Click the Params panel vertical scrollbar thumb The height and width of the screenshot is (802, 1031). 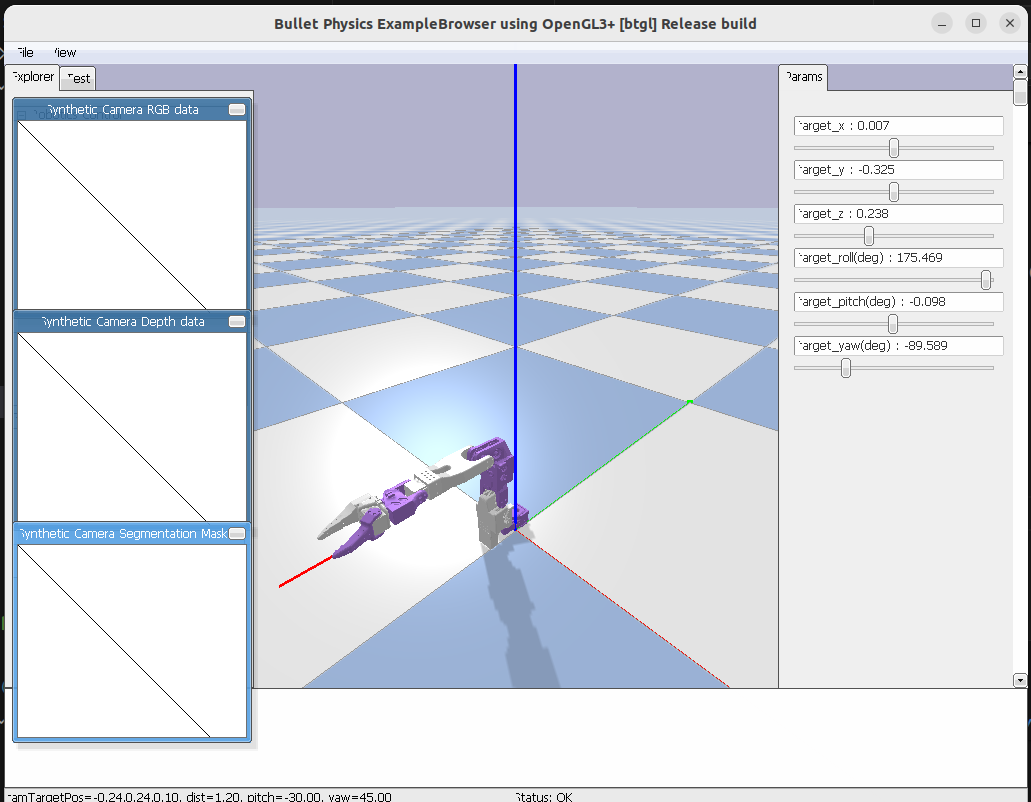(x=1020, y=93)
